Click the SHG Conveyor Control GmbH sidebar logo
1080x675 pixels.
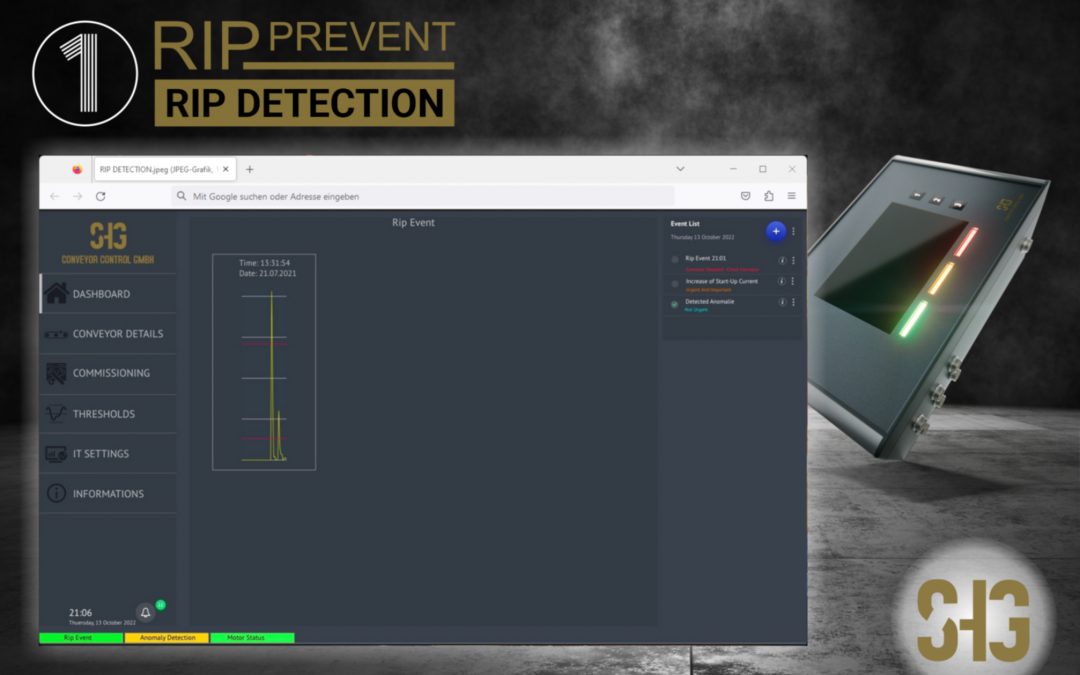tap(108, 243)
